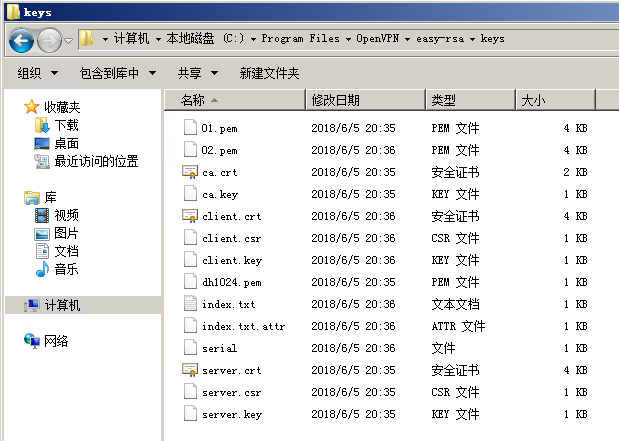
Task: Select the client.csr file icon
Action: (190, 237)
